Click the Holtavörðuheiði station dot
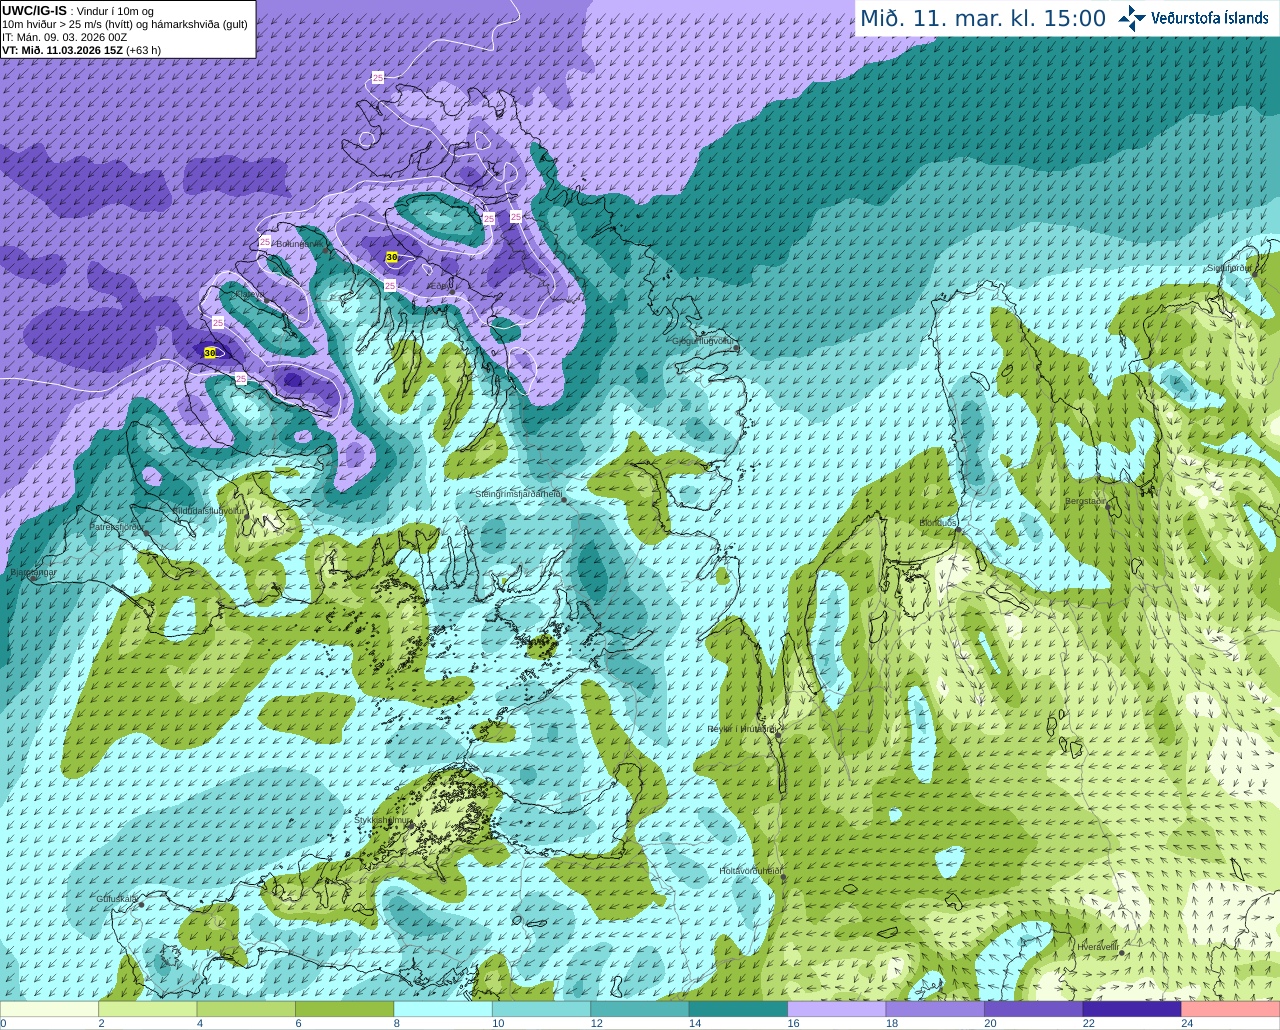The width and height of the screenshot is (1280, 1030). coord(783,878)
